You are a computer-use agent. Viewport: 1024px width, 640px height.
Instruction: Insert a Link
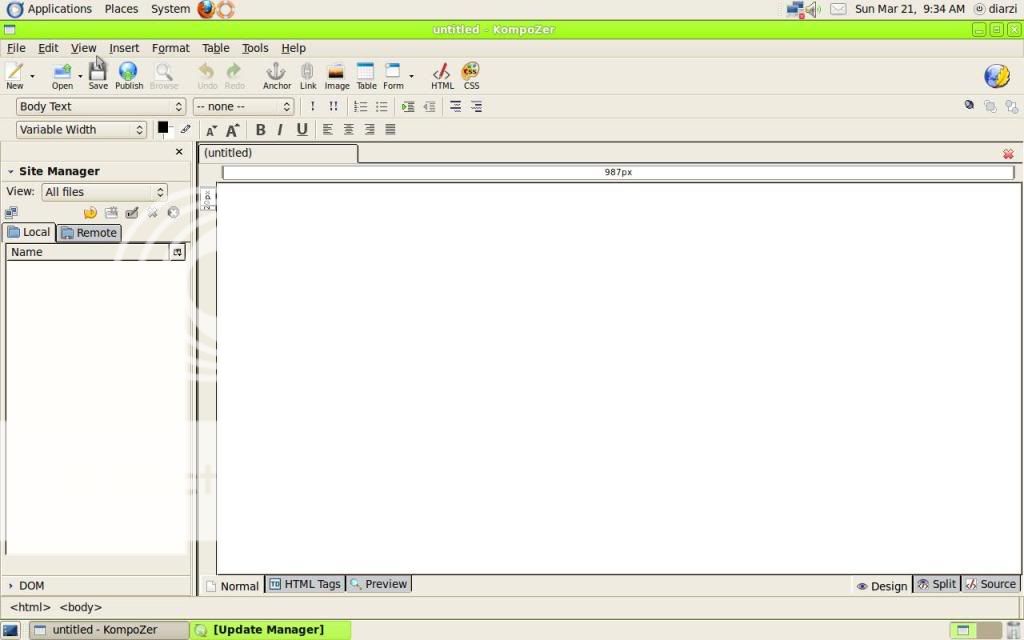[308, 75]
